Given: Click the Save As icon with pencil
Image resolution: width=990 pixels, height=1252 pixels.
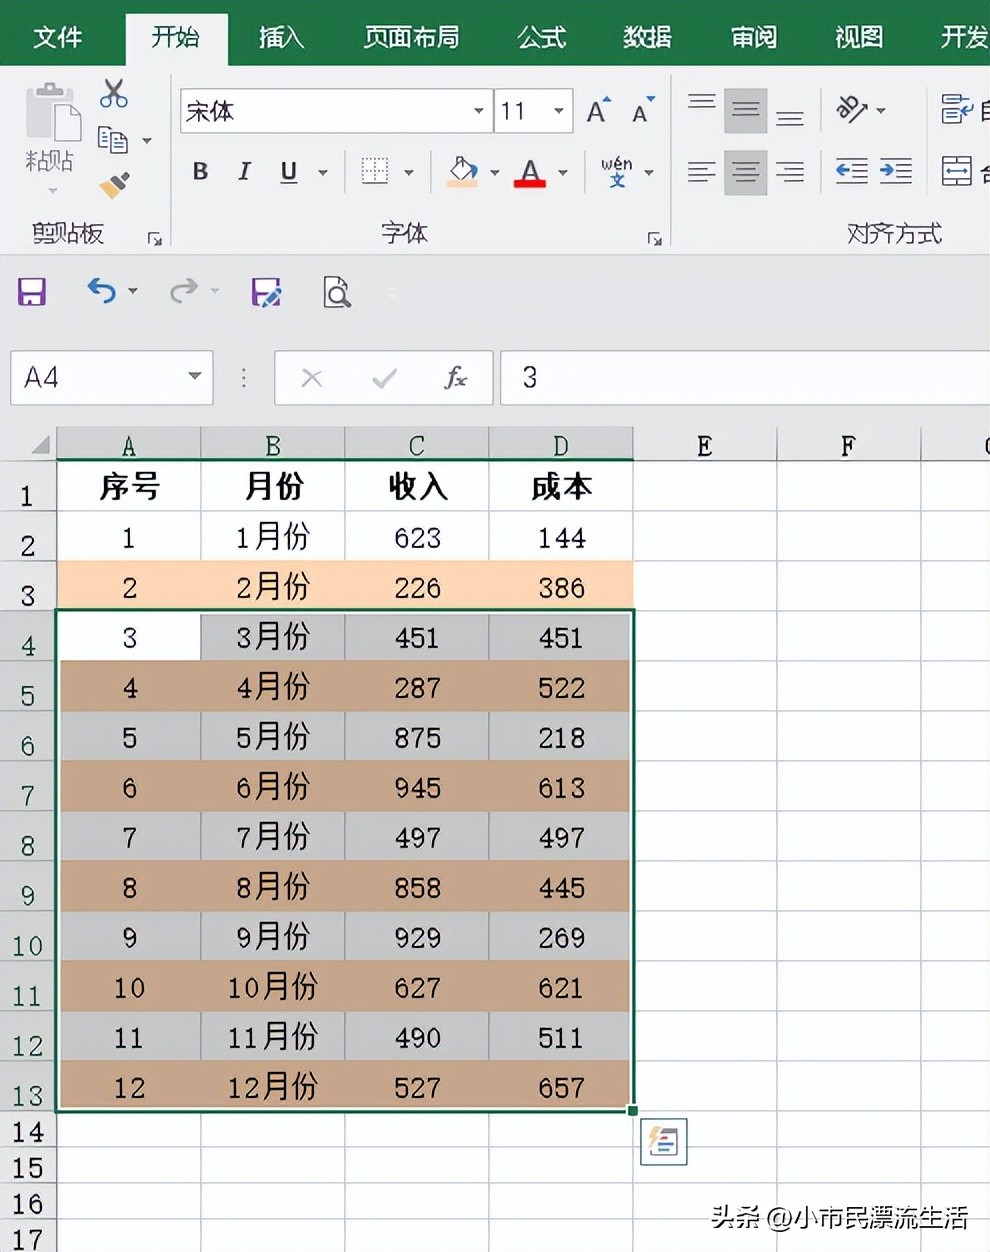Looking at the screenshot, I should 266,292.
